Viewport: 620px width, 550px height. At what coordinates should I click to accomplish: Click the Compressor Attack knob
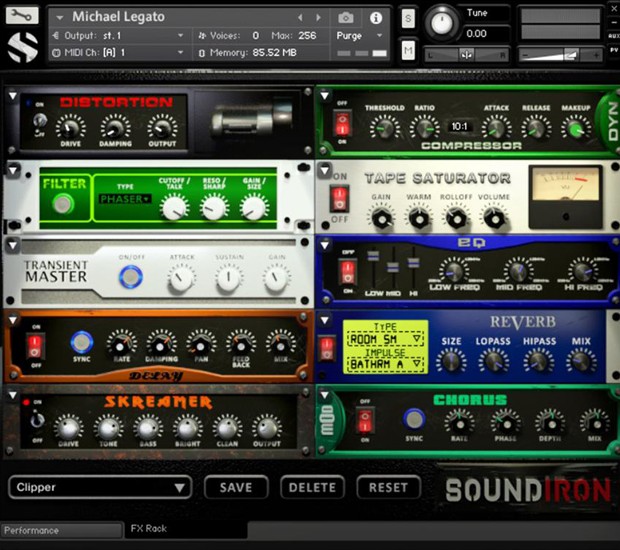496,129
